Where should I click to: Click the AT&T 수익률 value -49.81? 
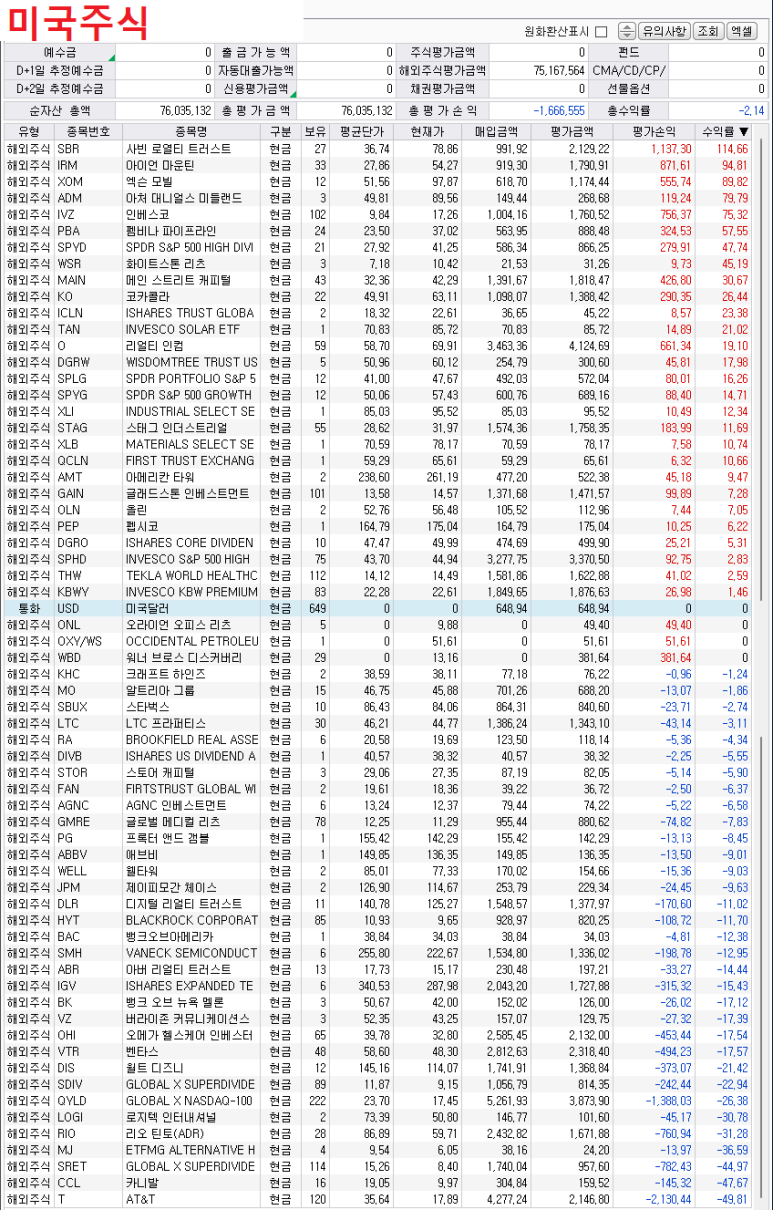[x=732, y=1199]
